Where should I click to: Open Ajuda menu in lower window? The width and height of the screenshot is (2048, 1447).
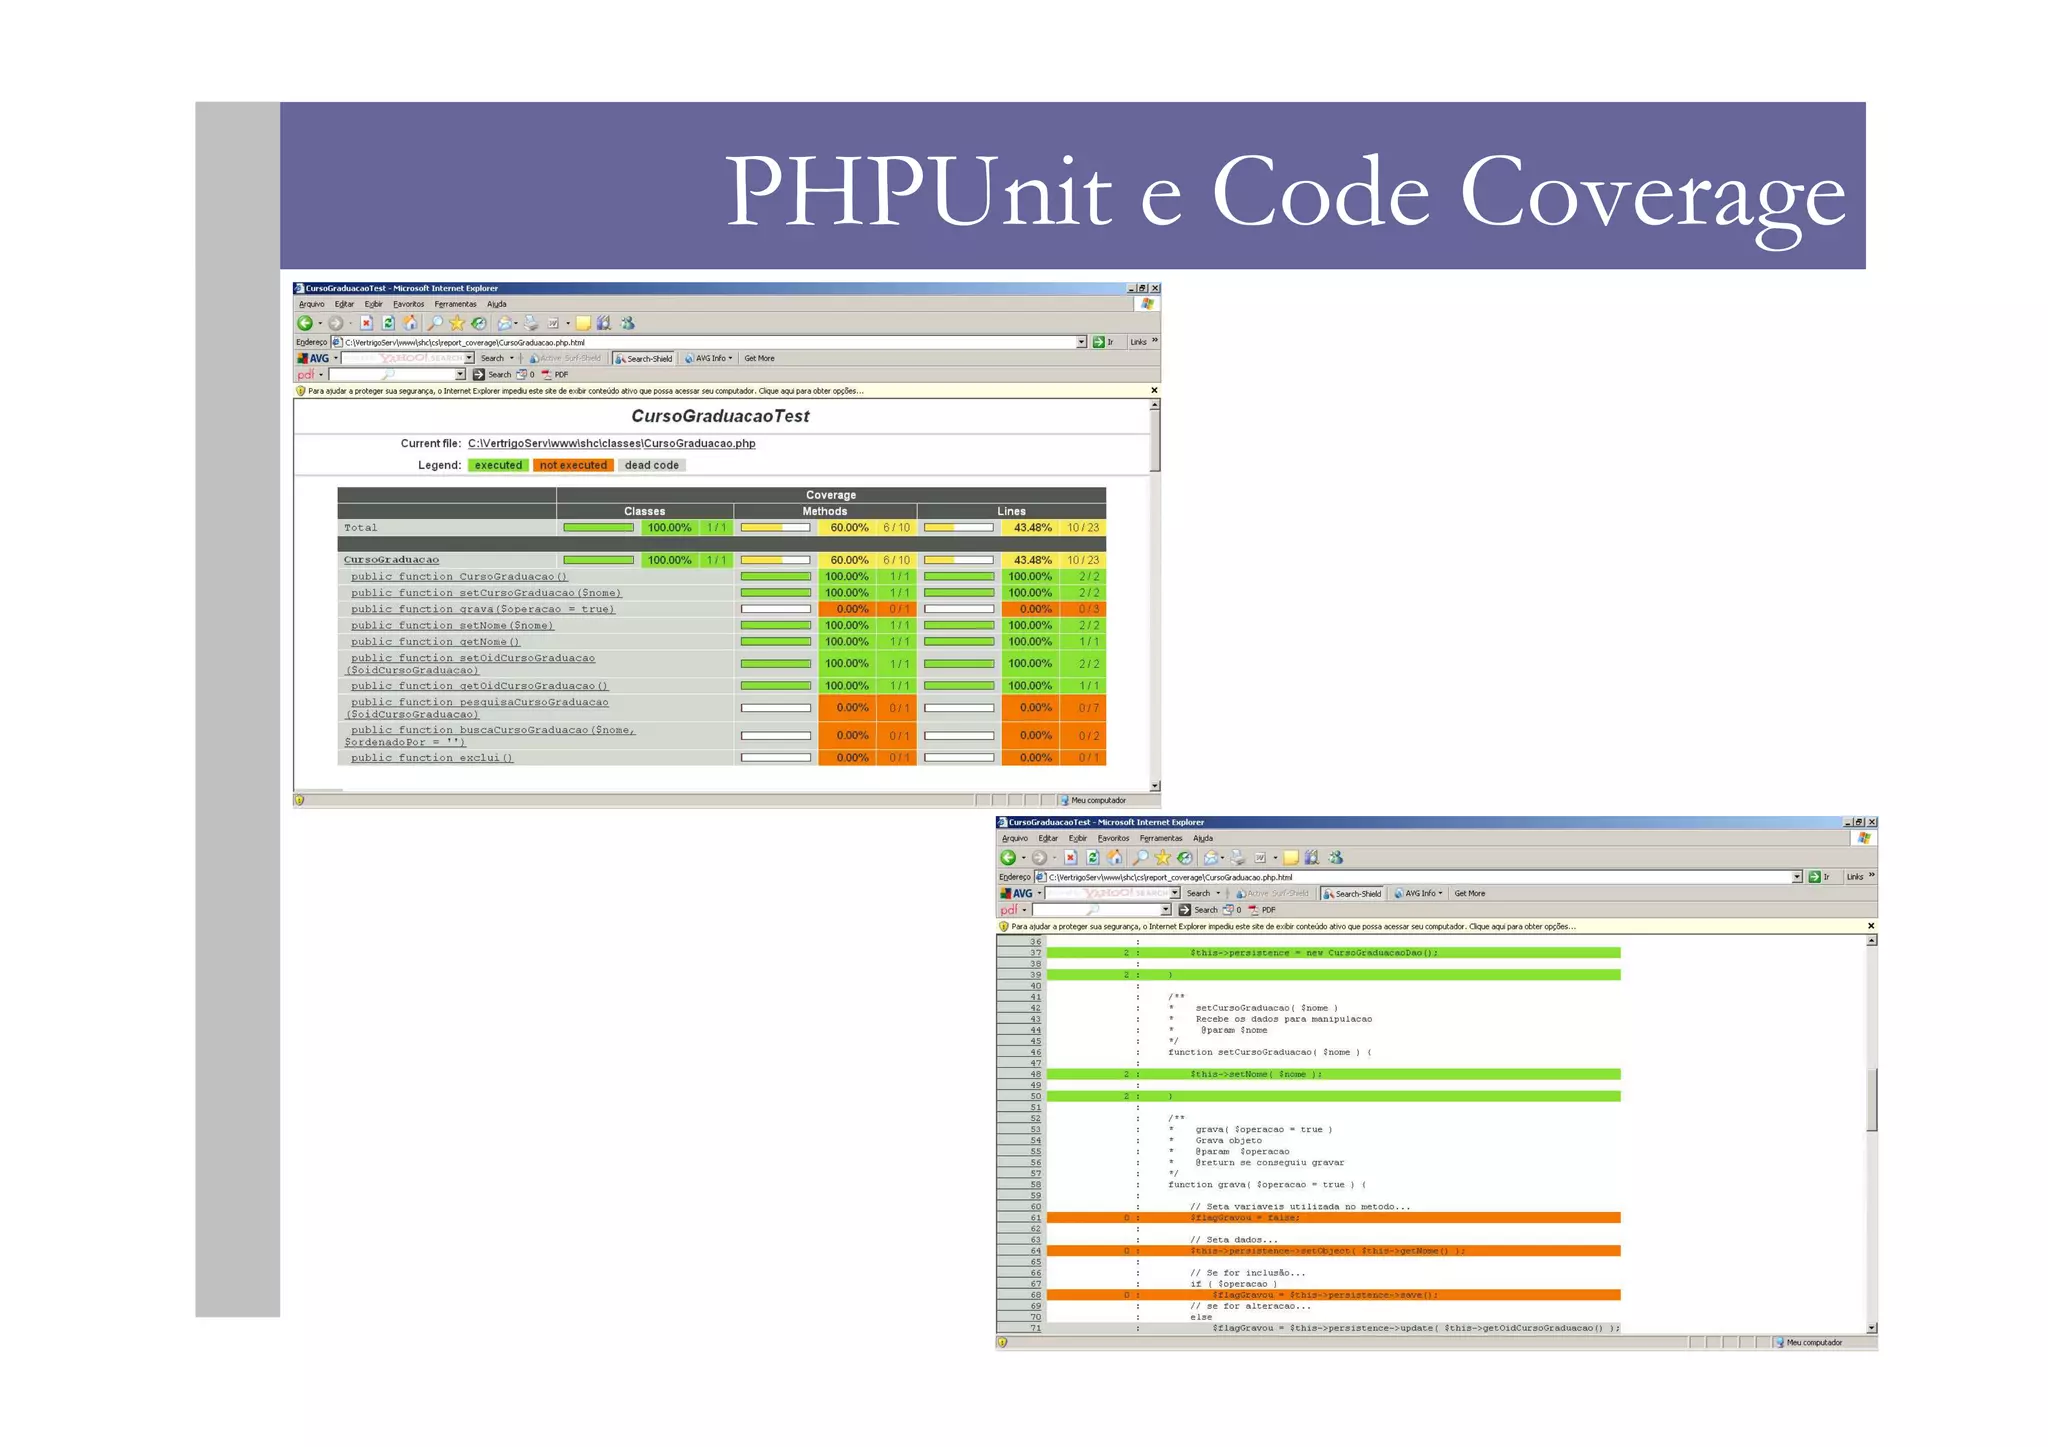coord(1202,838)
